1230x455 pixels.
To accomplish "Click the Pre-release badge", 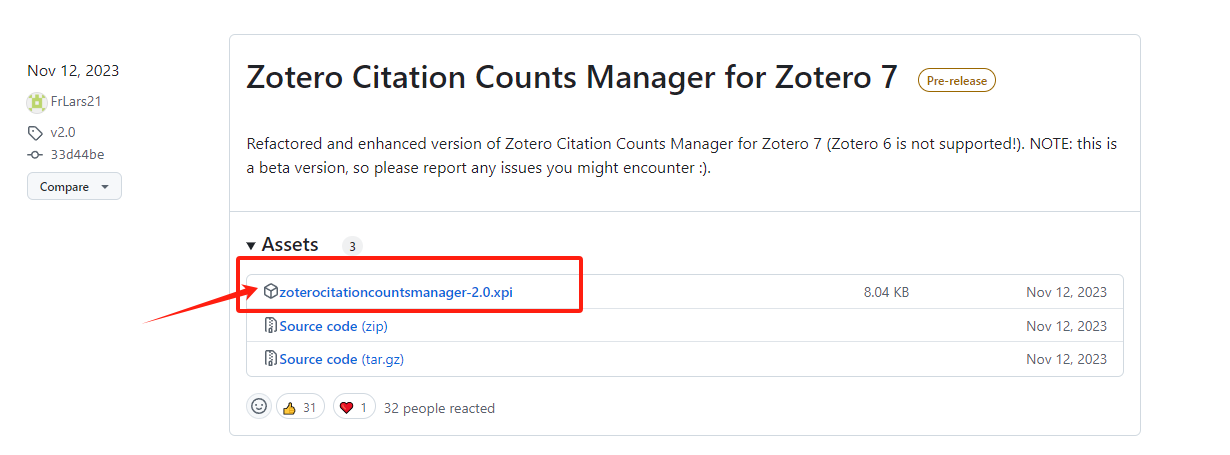I will tap(956, 80).
